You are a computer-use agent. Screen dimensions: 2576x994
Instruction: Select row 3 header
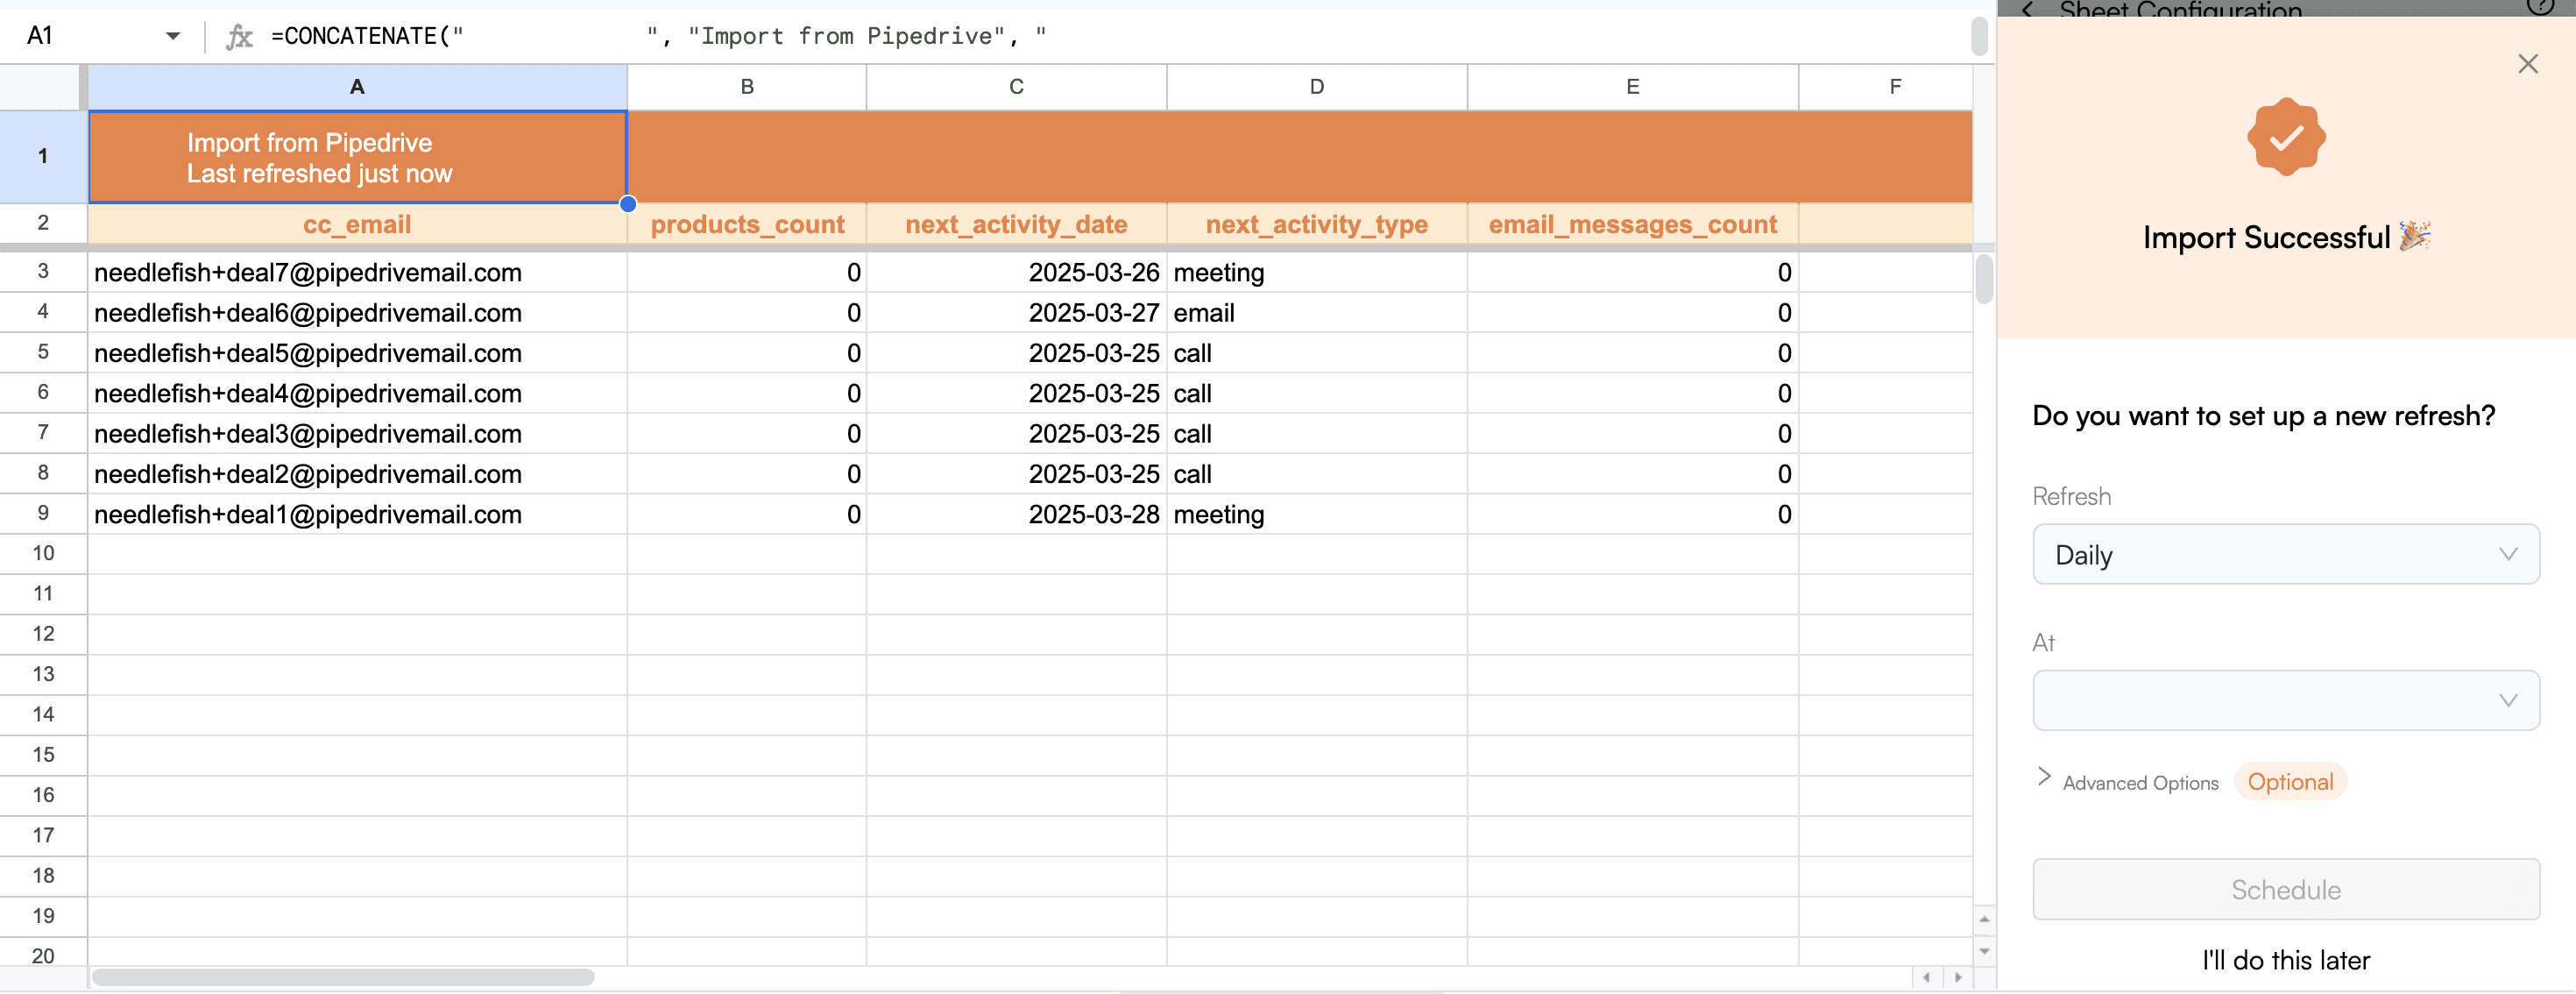click(x=43, y=271)
